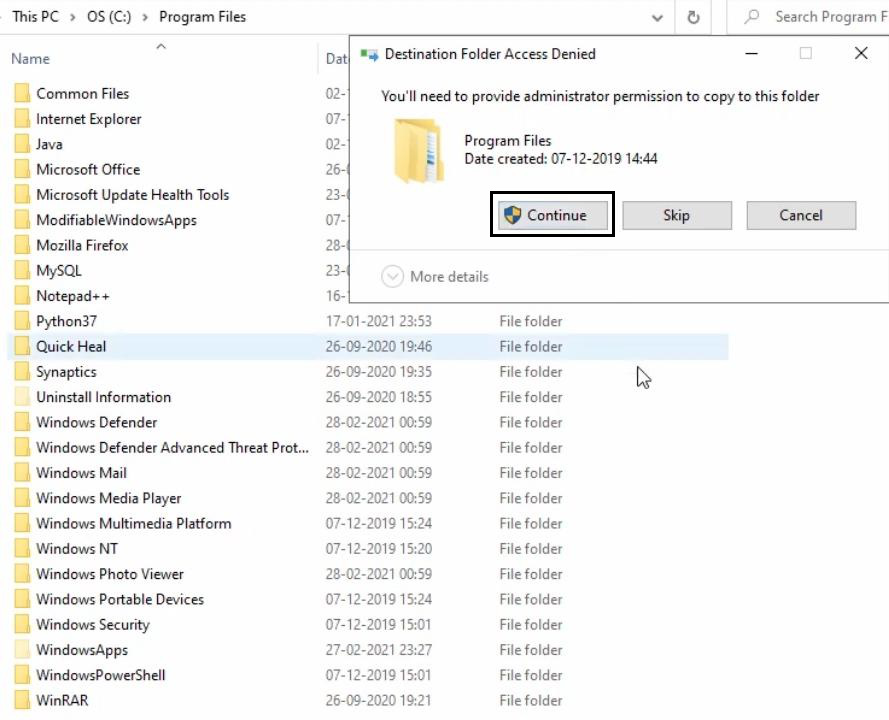This screenshot has width=889, height=720.
Task: Select the Windows Multimedia Platform folder name
Action: click(x=134, y=523)
